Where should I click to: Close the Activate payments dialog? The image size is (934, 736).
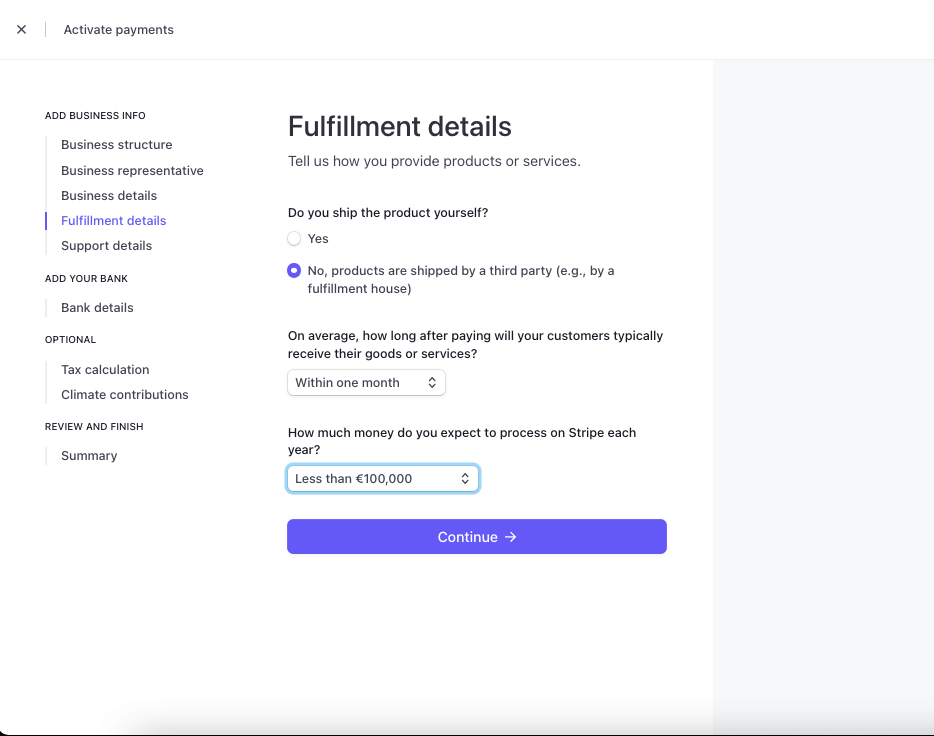pyautogui.click(x=21, y=30)
